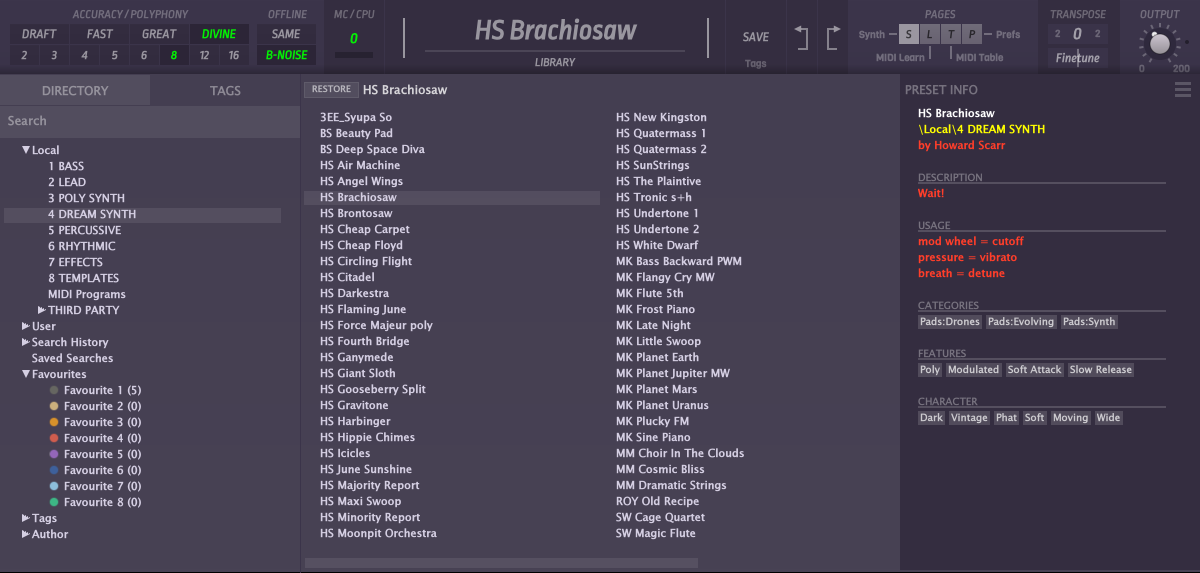Viewport: 1200px width, 573px height.
Task: Switch to the DIRECTORY tab
Action: pos(75,90)
